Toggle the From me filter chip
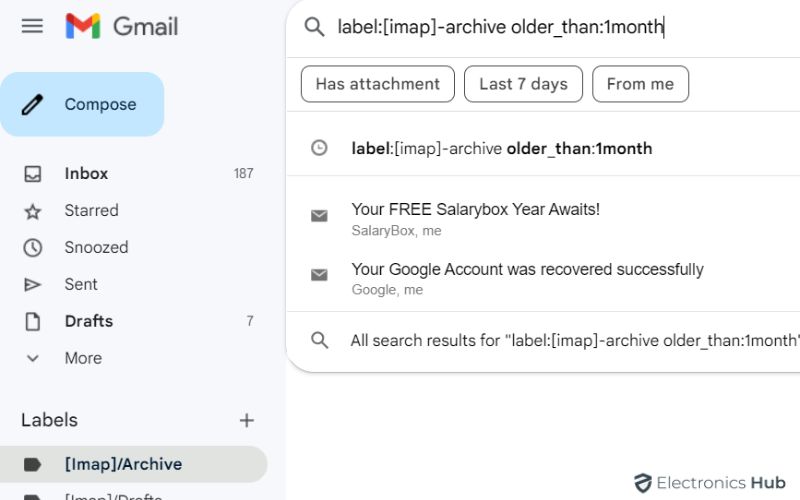800x500 pixels. (x=640, y=84)
